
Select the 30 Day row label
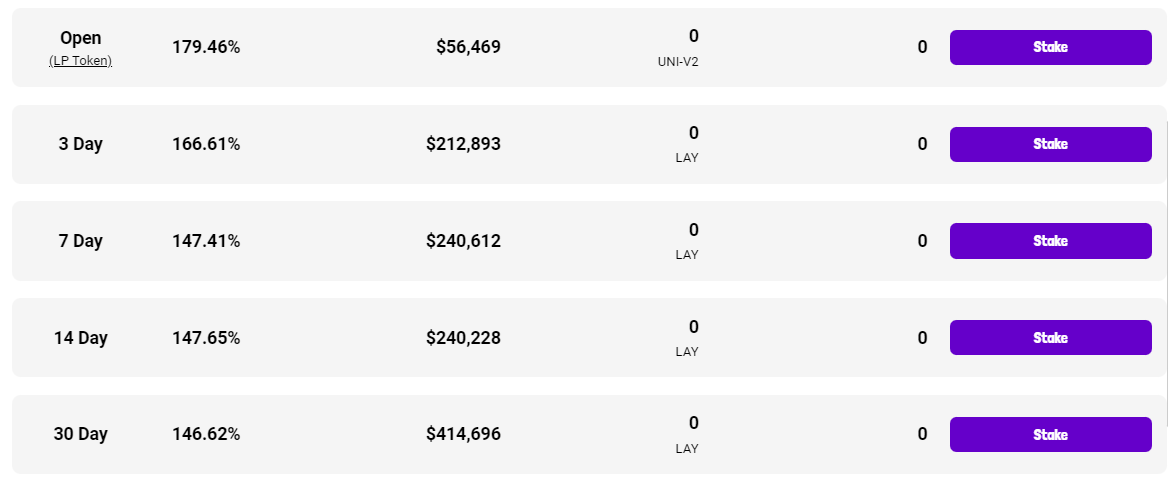[x=80, y=435]
